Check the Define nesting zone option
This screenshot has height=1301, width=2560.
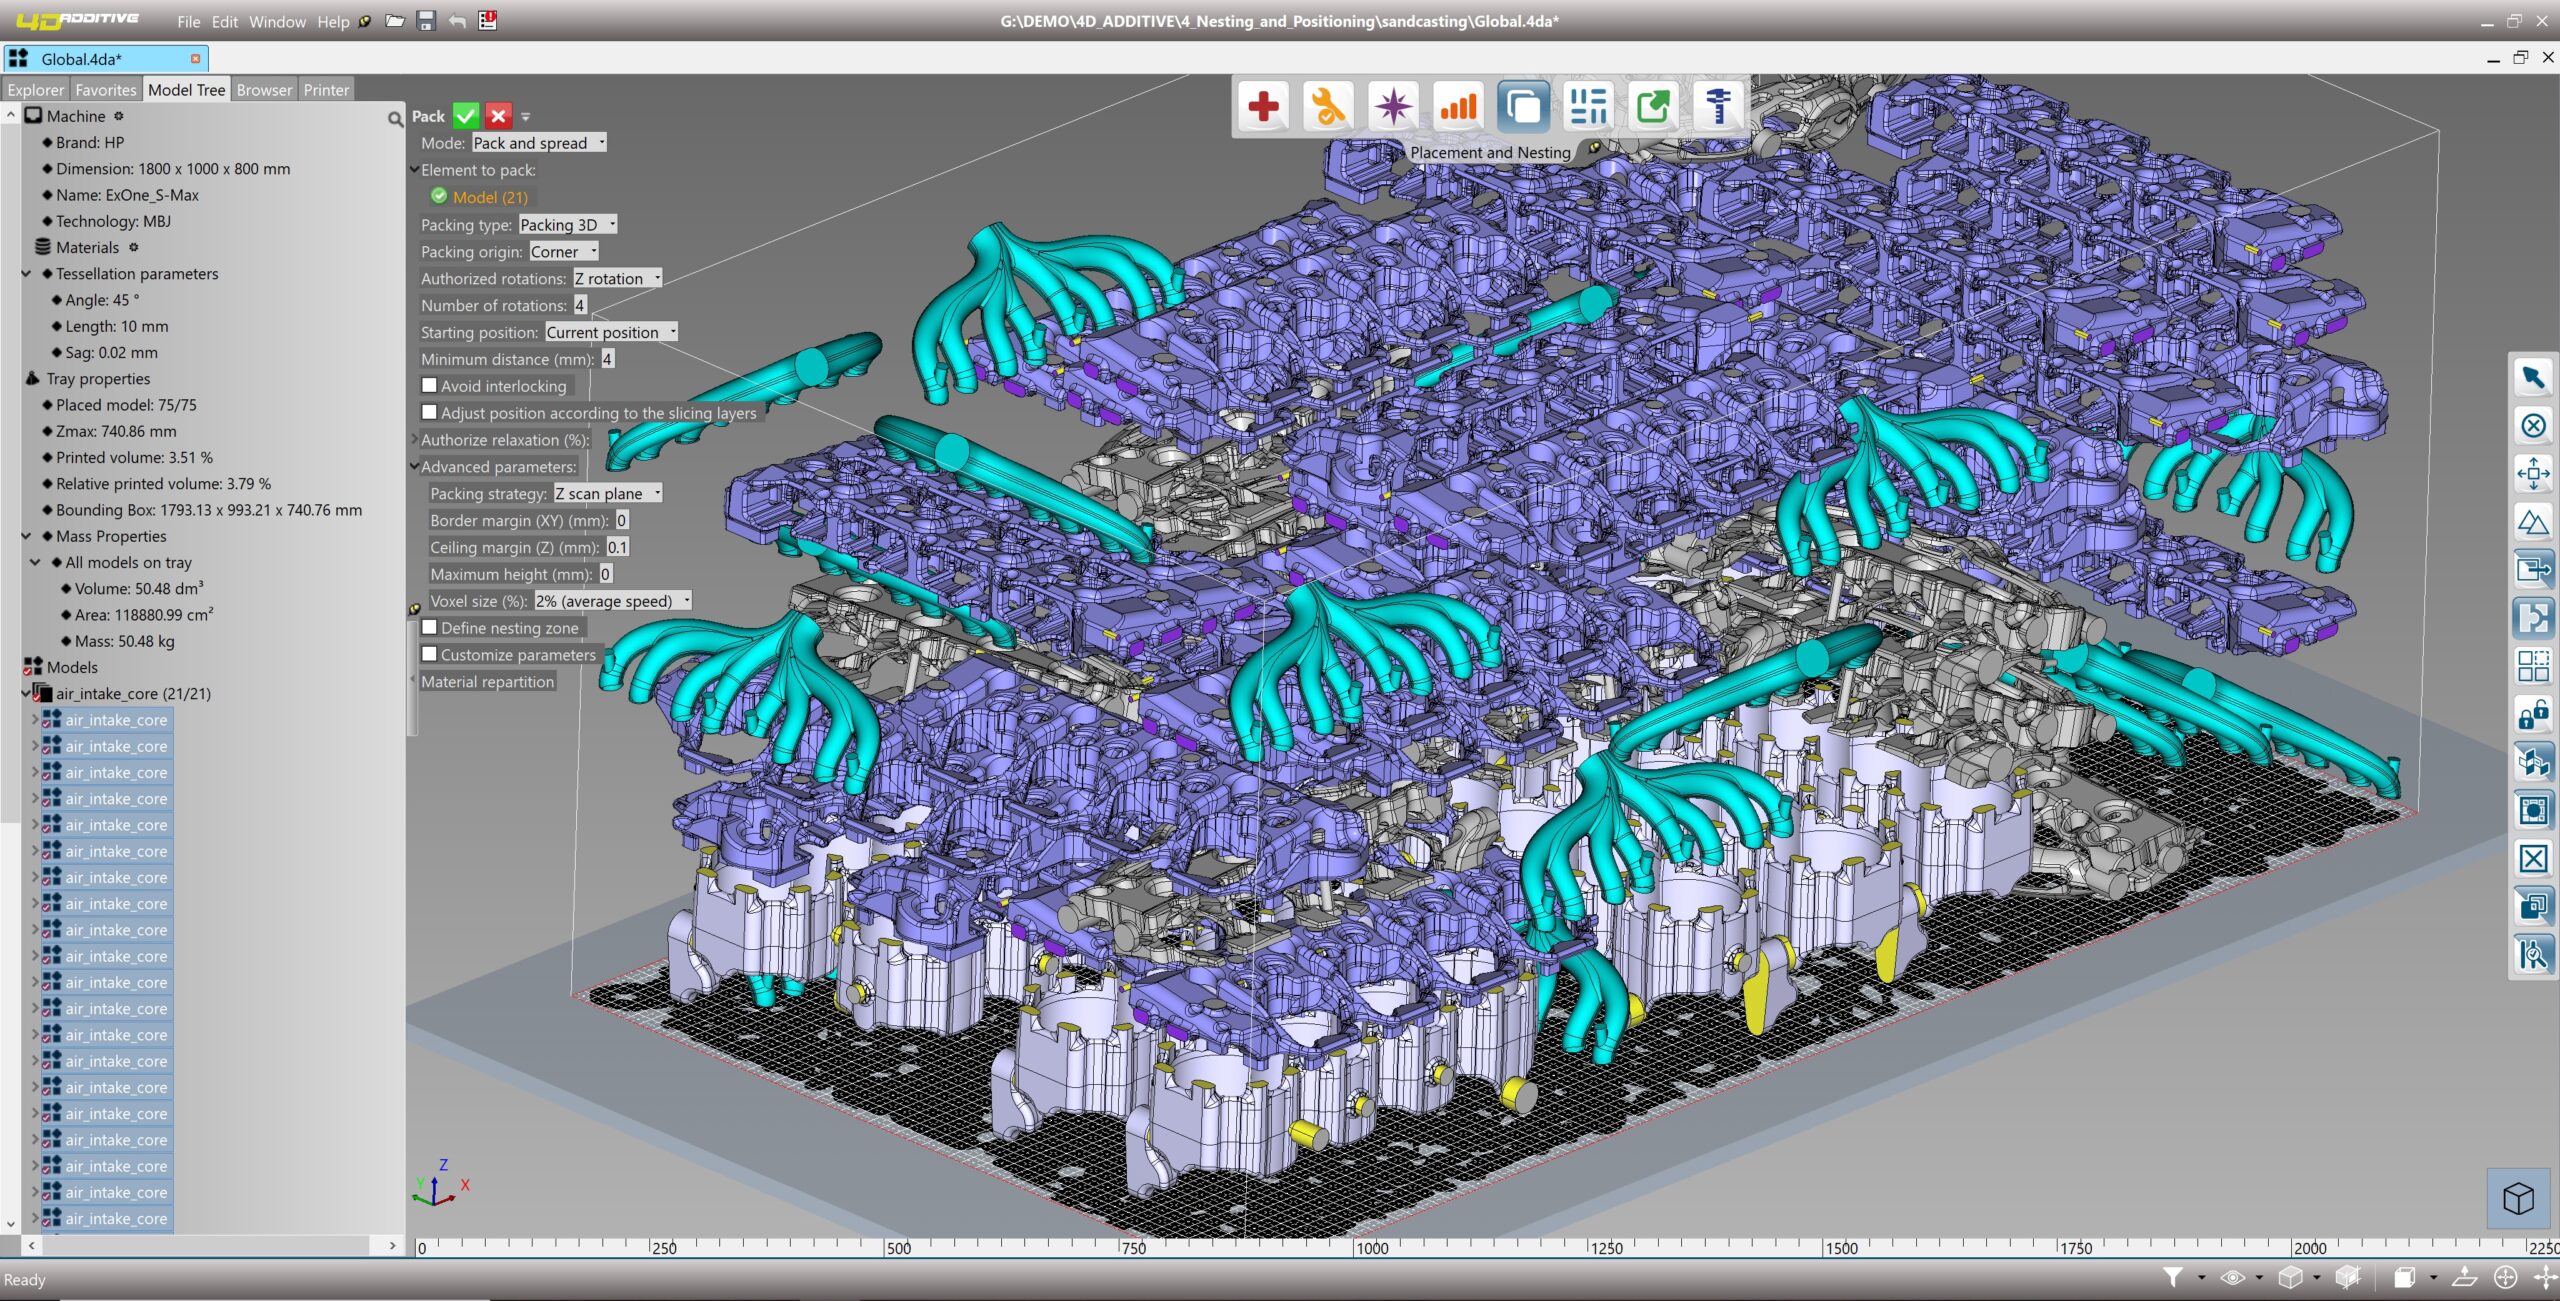430,627
